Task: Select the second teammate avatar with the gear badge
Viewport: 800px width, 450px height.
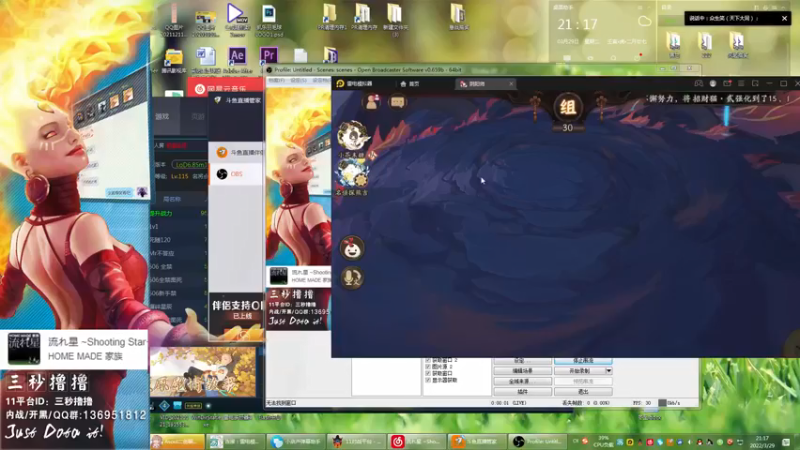Action: pos(352,173)
